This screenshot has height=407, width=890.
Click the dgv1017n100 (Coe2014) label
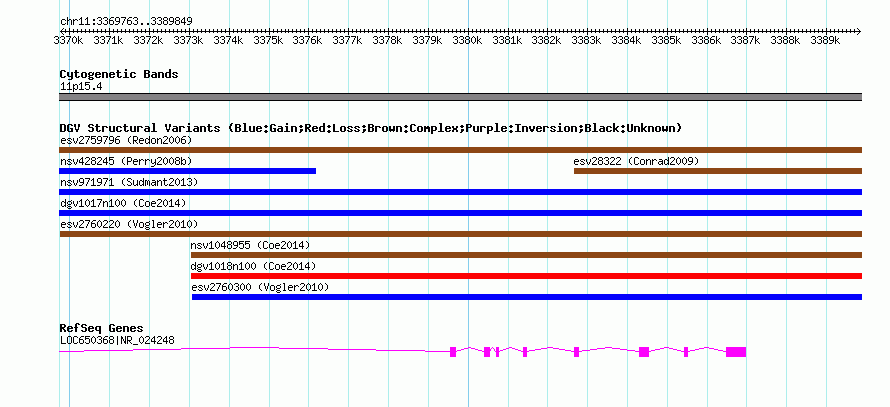coord(123,203)
